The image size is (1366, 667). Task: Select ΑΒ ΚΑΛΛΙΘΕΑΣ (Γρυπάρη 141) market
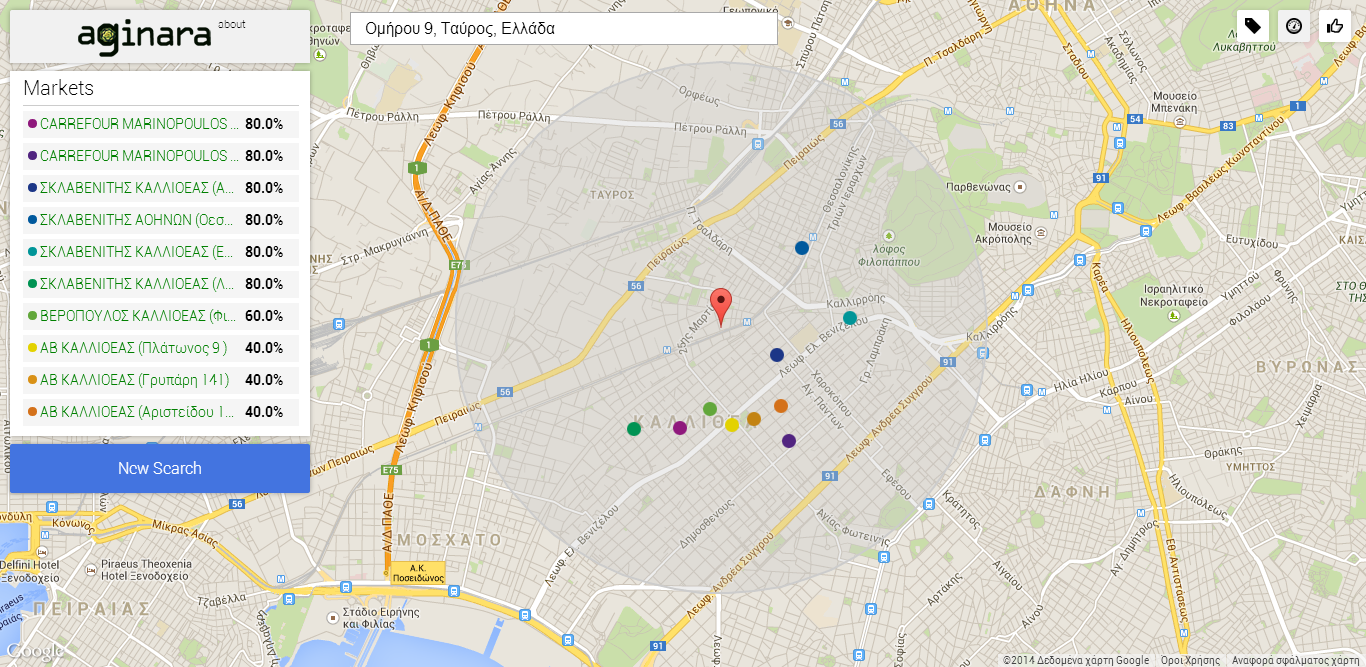coord(161,380)
